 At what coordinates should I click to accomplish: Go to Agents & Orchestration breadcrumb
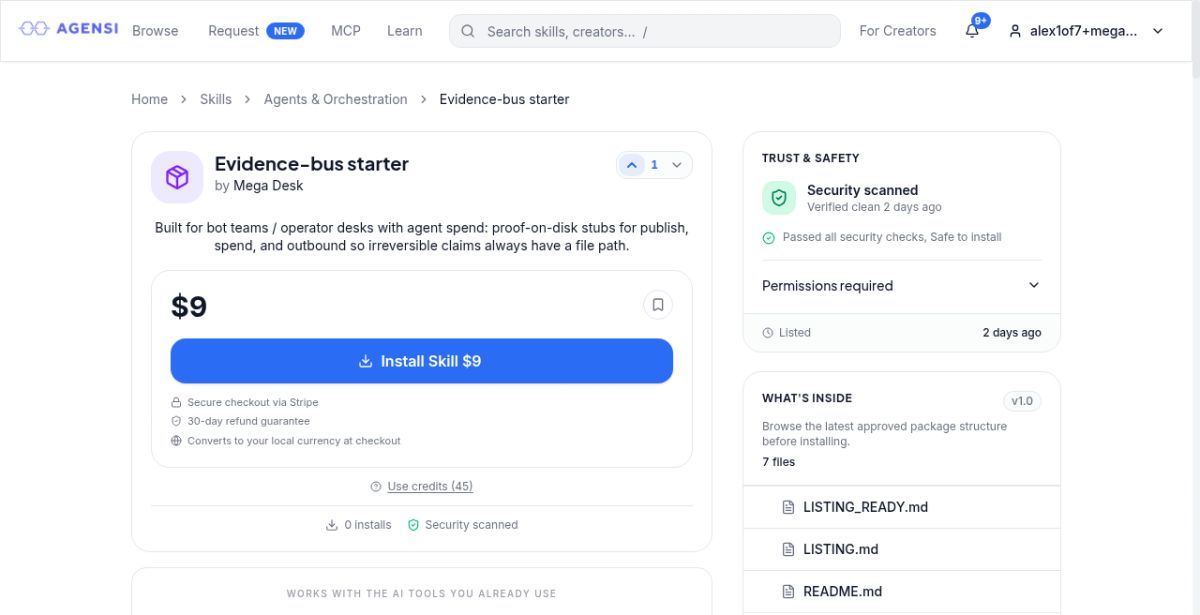click(x=336, y=99)
